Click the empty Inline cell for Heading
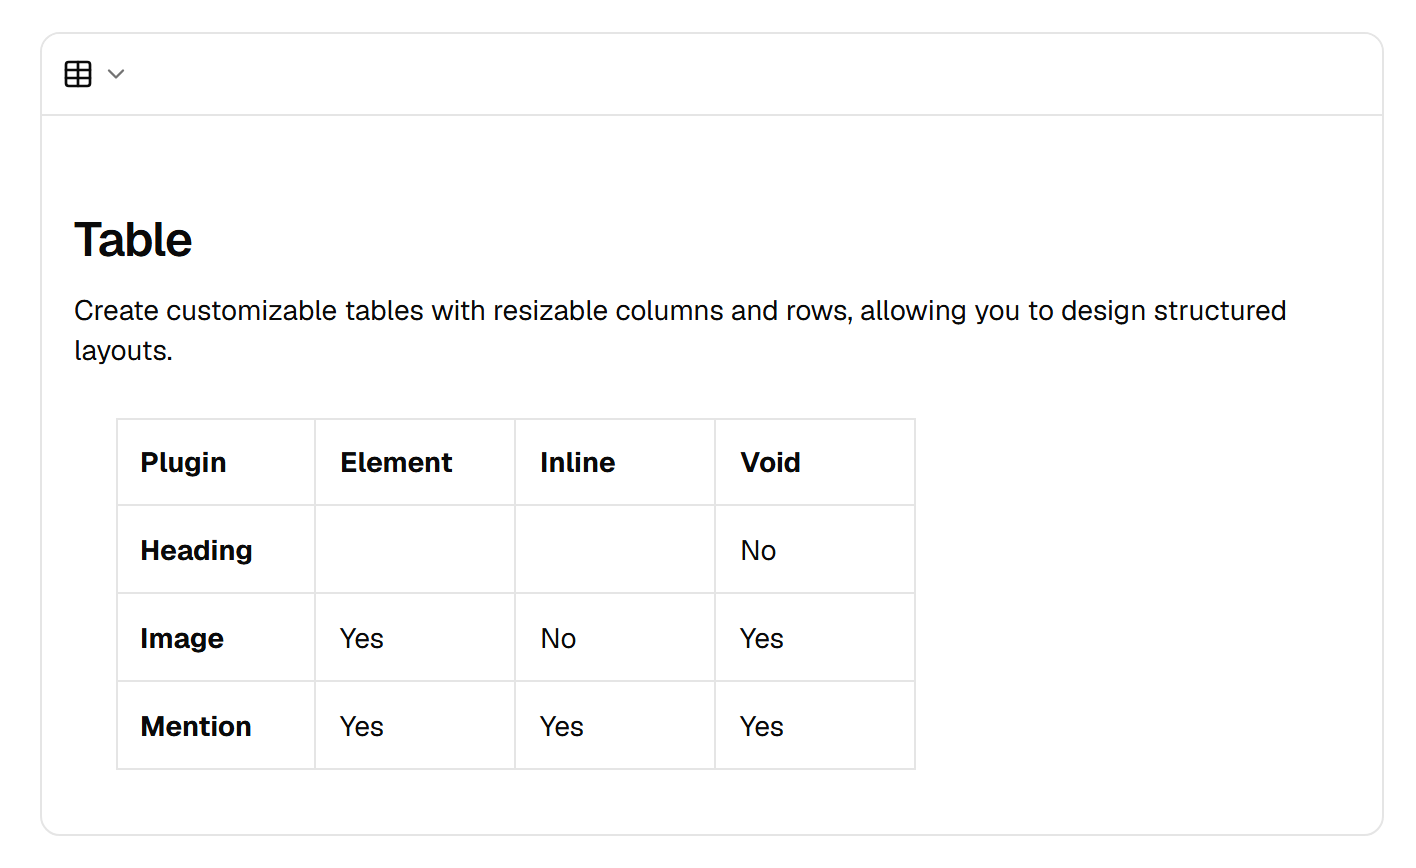Viewport: 1416px width, 868px height. pos(615,550)
